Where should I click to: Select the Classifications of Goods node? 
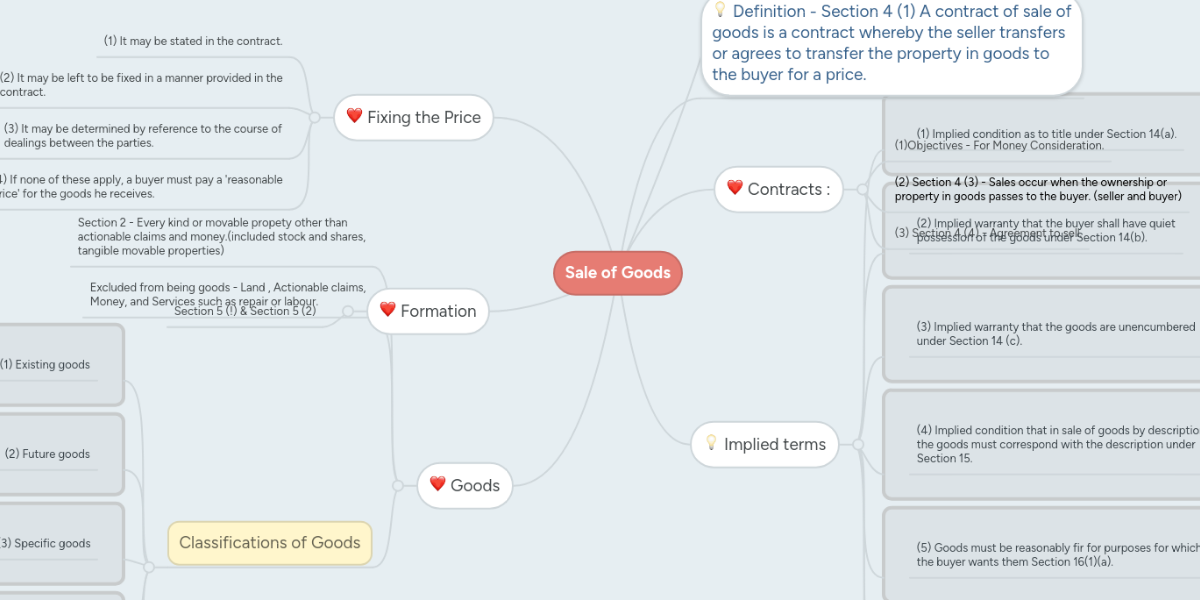click(269, 543)
